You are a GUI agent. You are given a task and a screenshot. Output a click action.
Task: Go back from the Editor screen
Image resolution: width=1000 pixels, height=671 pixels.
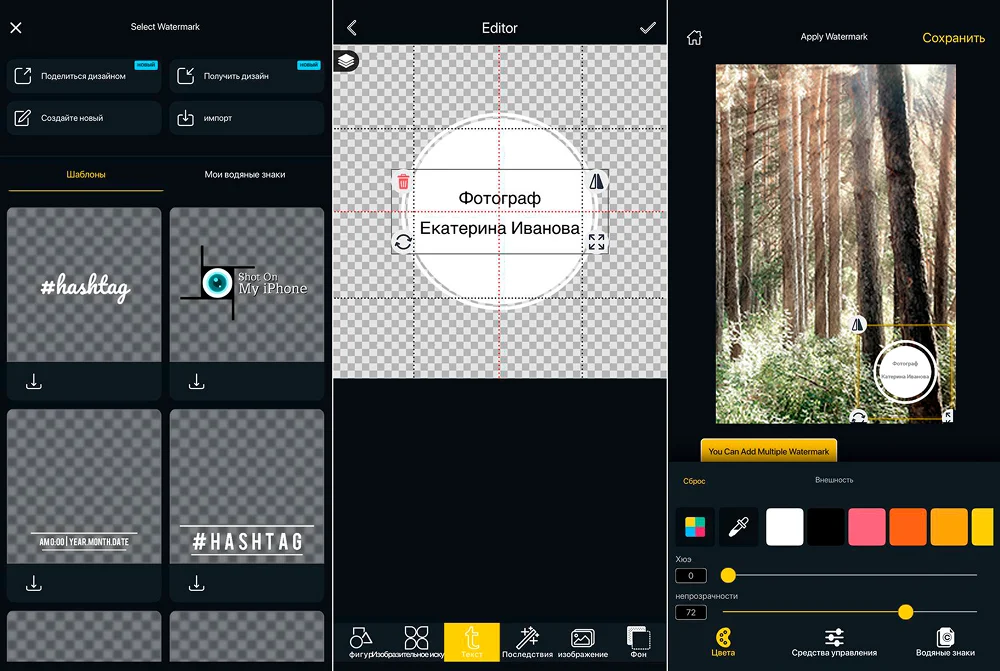point(351,28)
